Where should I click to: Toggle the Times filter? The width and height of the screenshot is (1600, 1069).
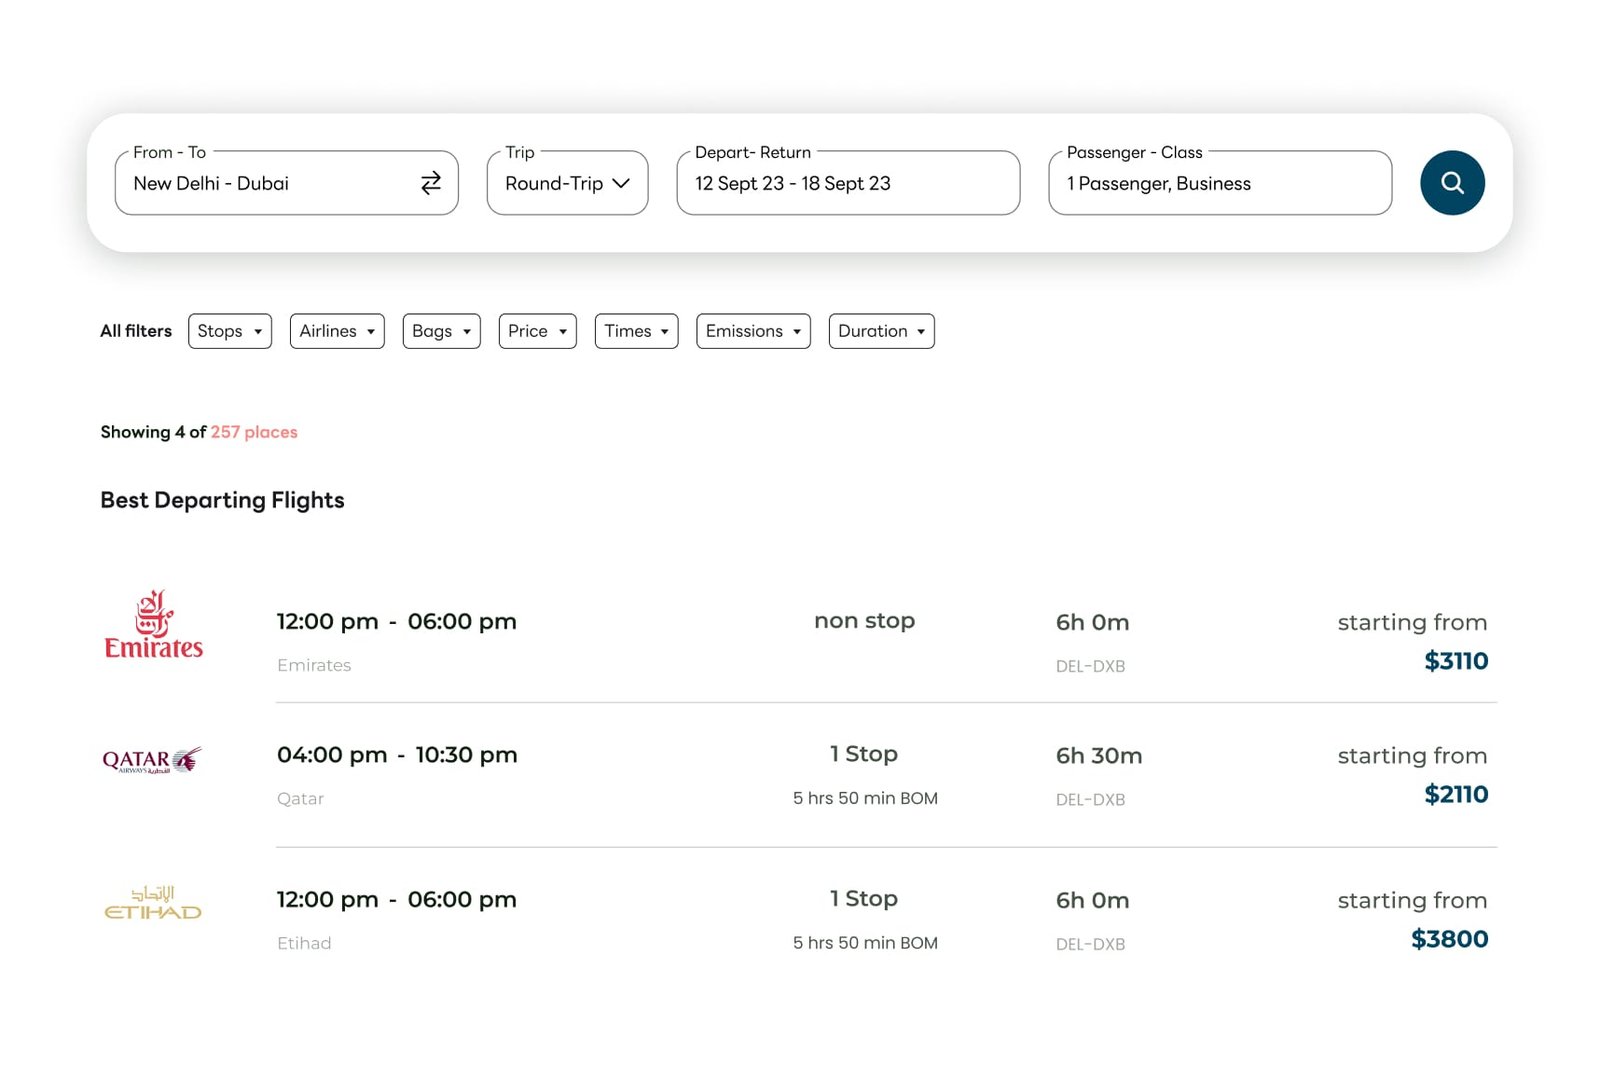pos(636,331)
